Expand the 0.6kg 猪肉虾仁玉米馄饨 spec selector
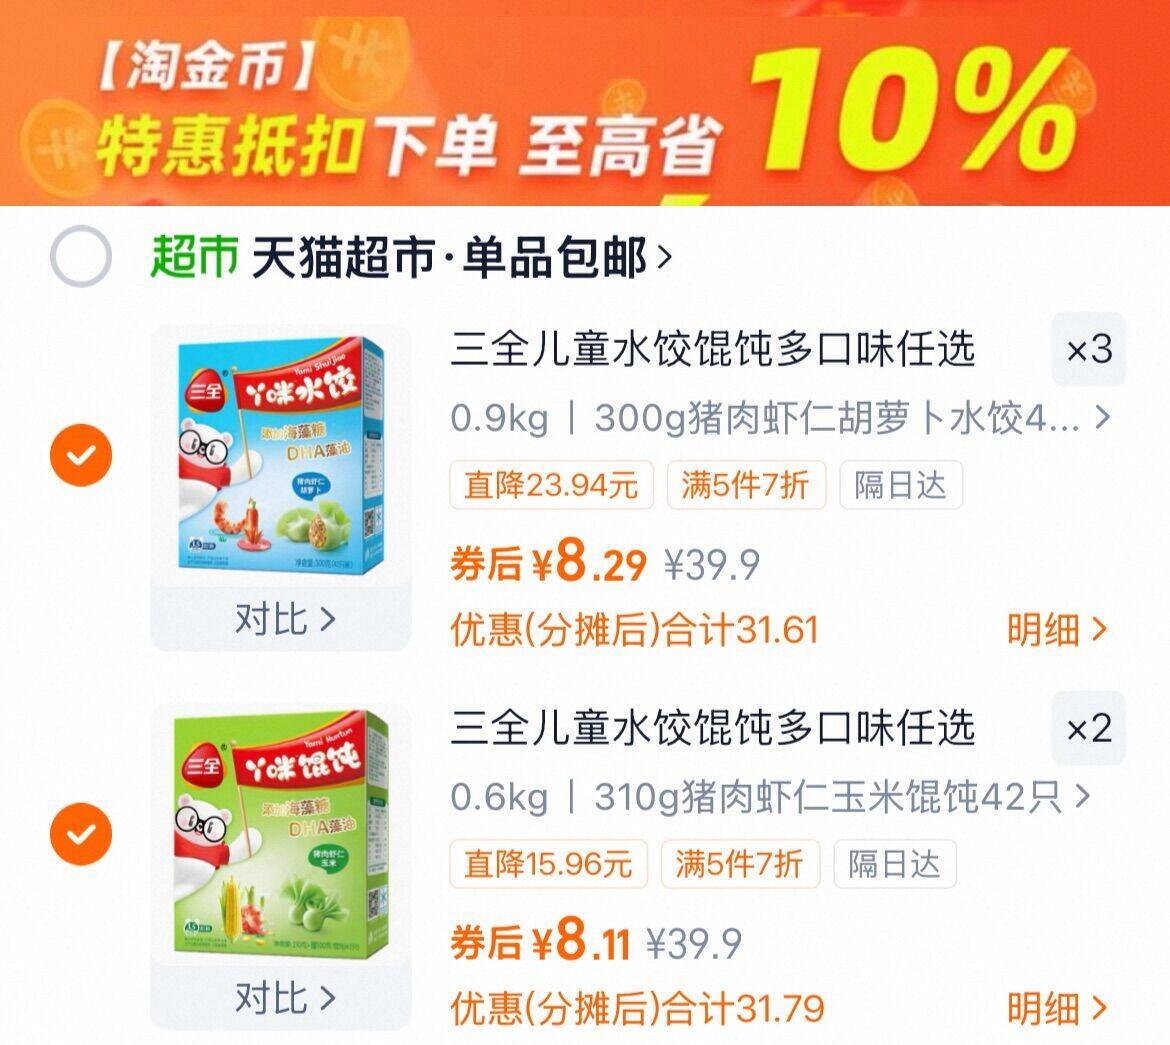 point(771,798)
